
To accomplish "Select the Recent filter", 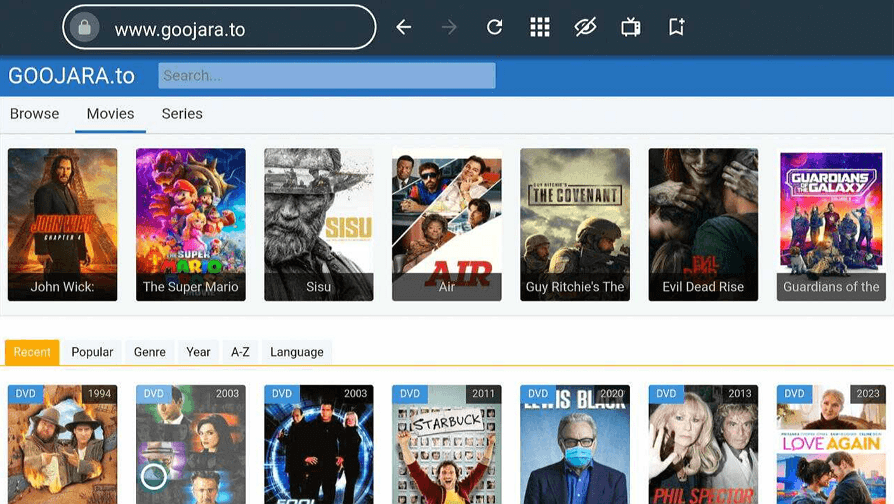I will 32,352.
